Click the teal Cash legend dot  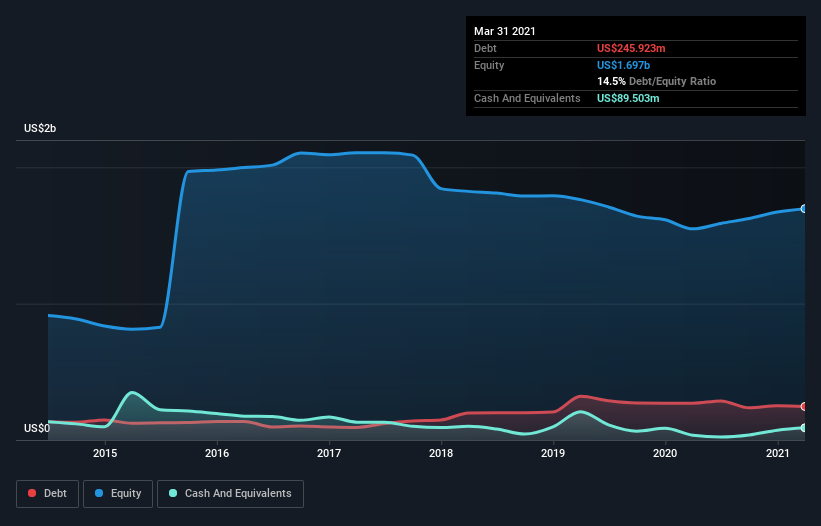(x=173, y=493)
